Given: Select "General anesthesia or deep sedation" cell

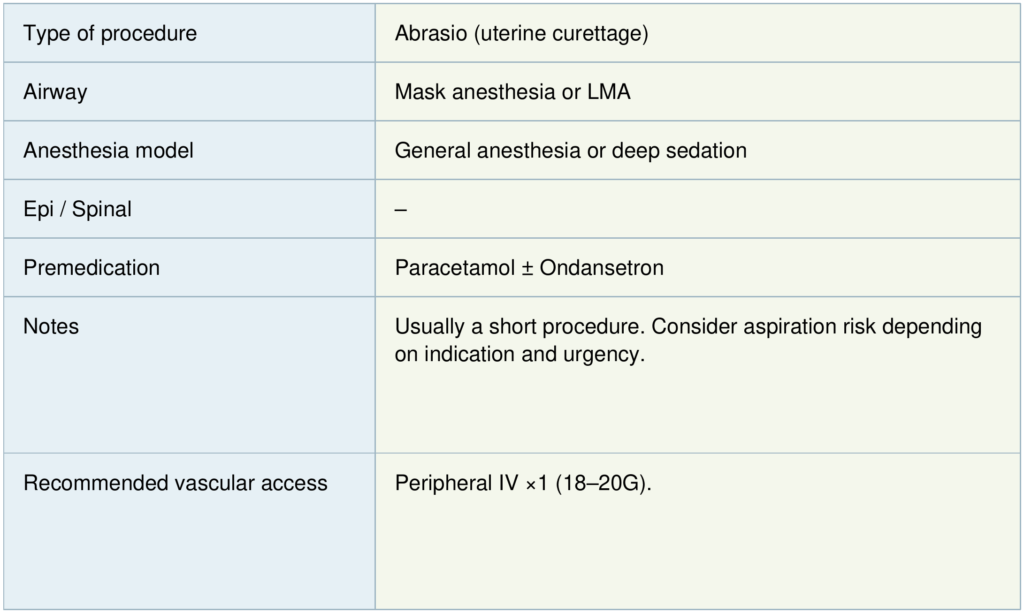Looking at the screenshot, I should coord(570,151).
